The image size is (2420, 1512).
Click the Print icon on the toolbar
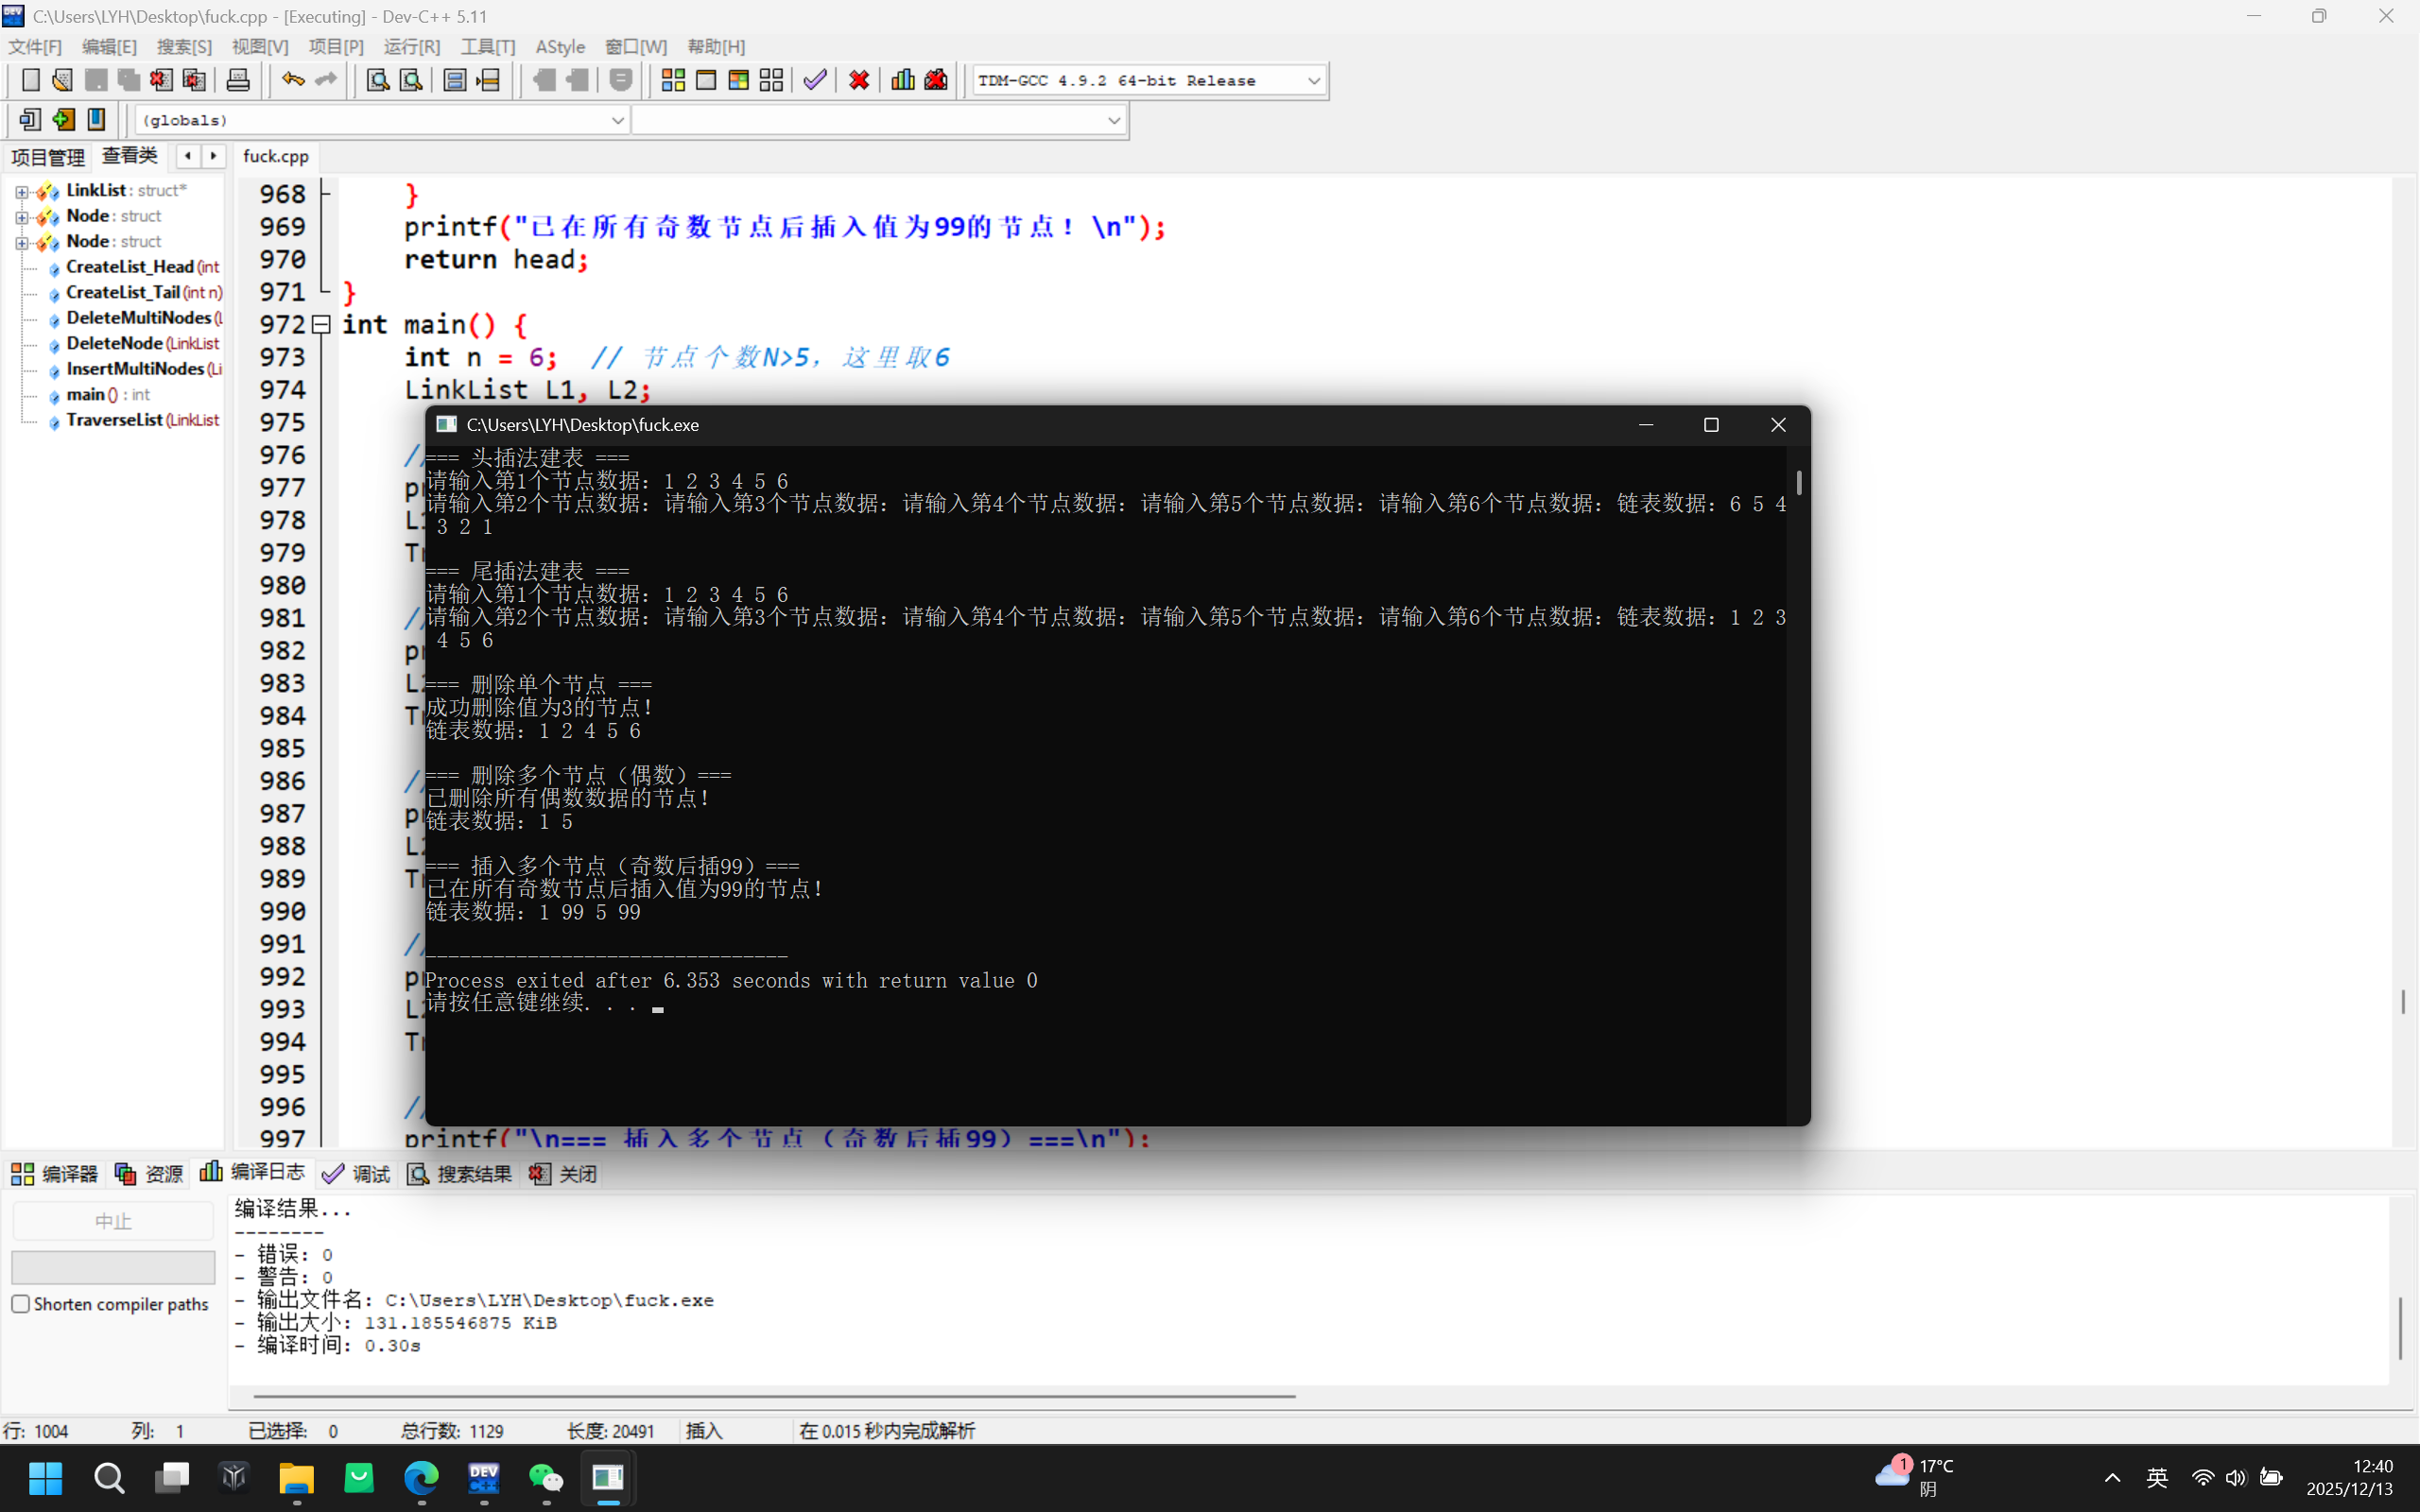[x=238, y=80]
